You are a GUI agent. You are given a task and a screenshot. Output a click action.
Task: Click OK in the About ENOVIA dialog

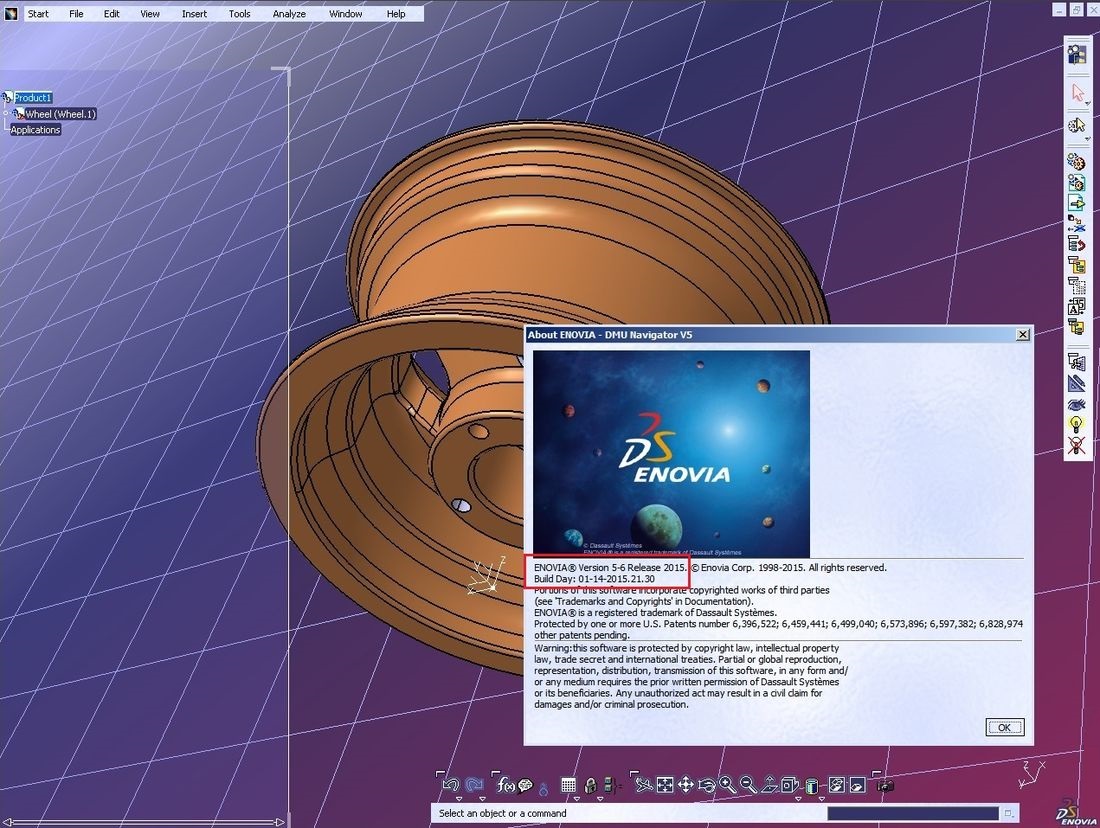1004,727
